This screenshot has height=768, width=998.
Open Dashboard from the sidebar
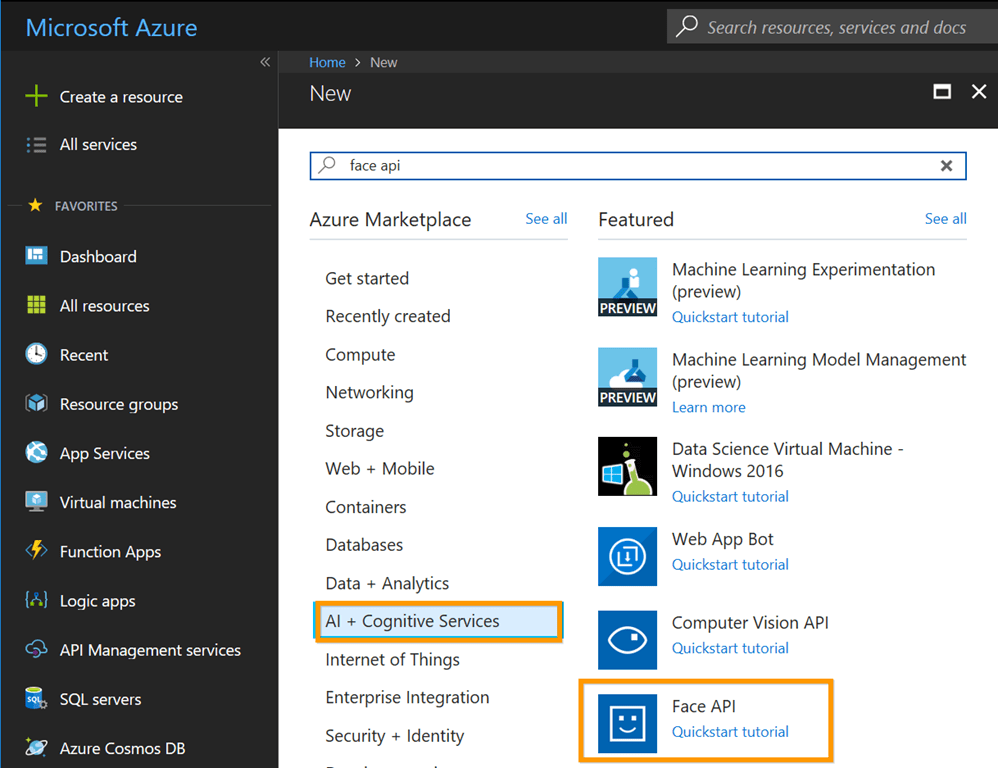click(98, 257)
